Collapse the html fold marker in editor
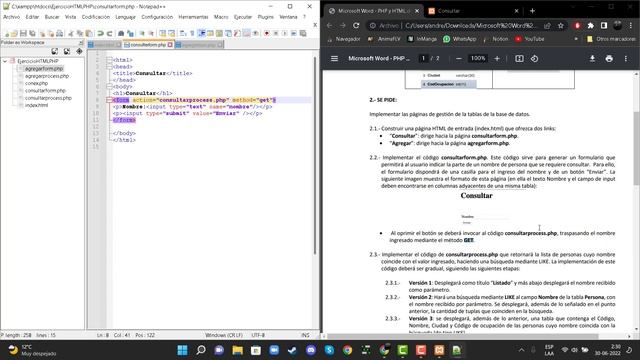 pos(109,60)
